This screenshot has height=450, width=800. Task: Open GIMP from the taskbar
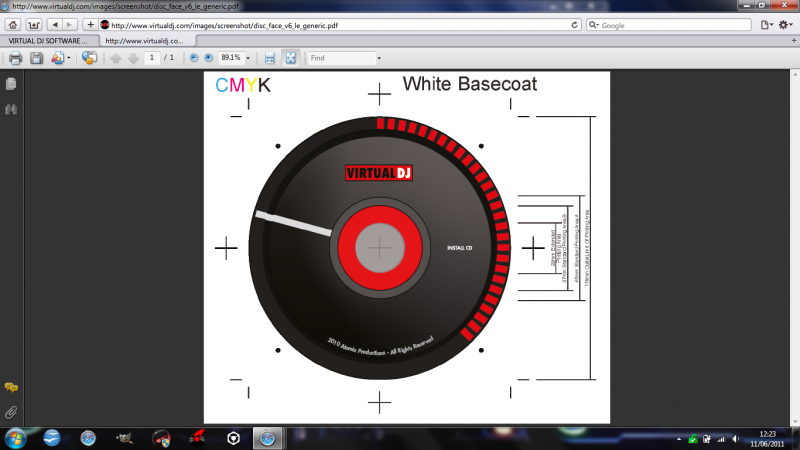tap(124, 438)
